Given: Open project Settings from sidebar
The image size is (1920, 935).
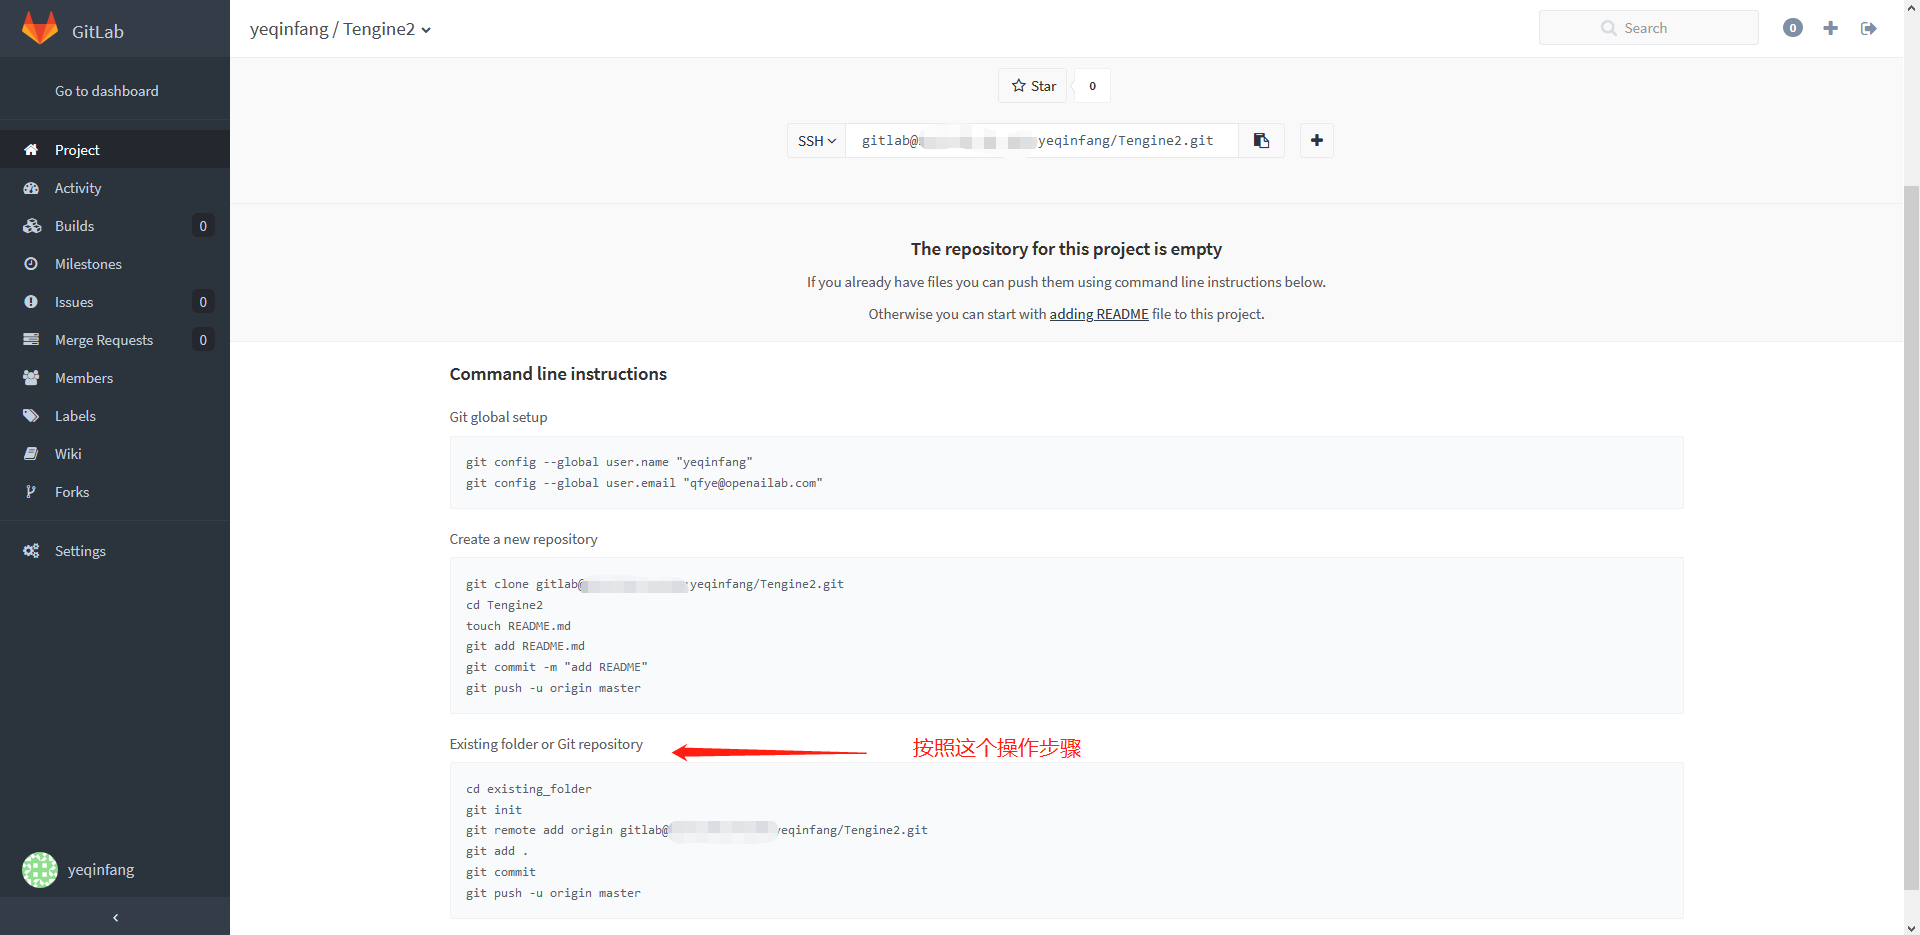Looking at the screenshot, I should click(x=32, y=550).
